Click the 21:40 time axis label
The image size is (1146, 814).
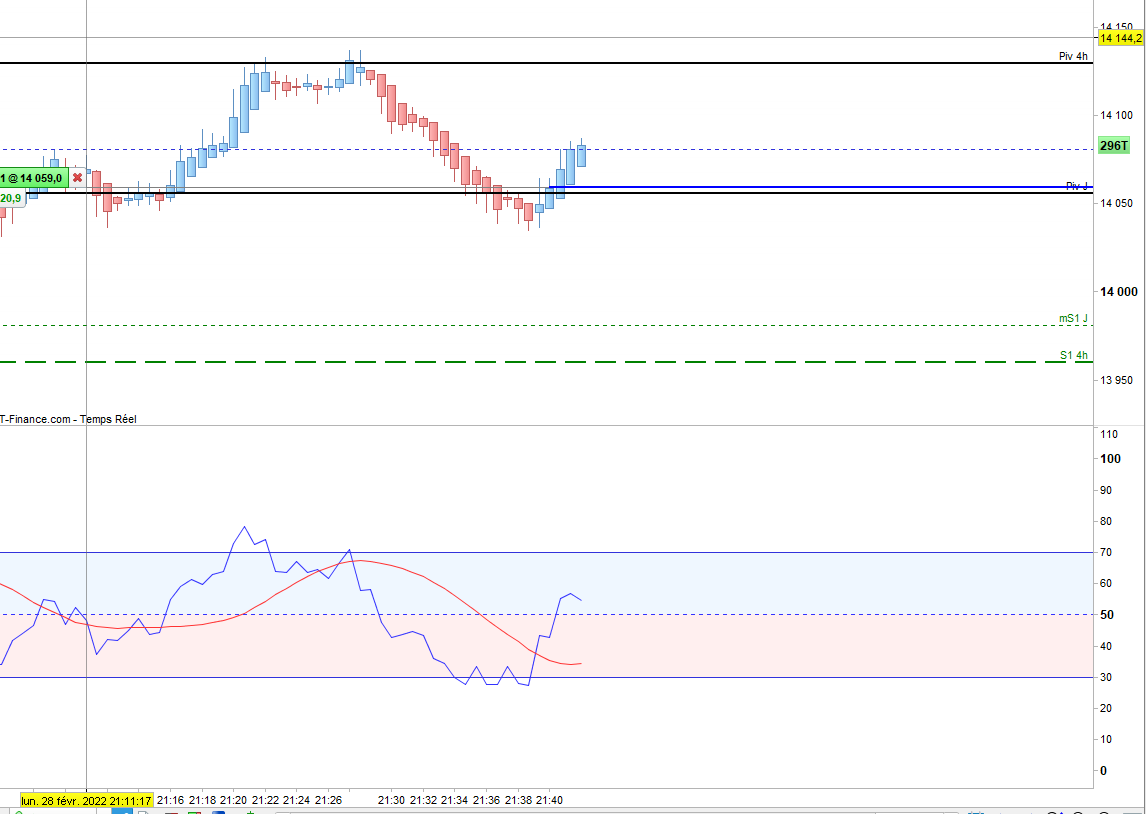[549, 800]
